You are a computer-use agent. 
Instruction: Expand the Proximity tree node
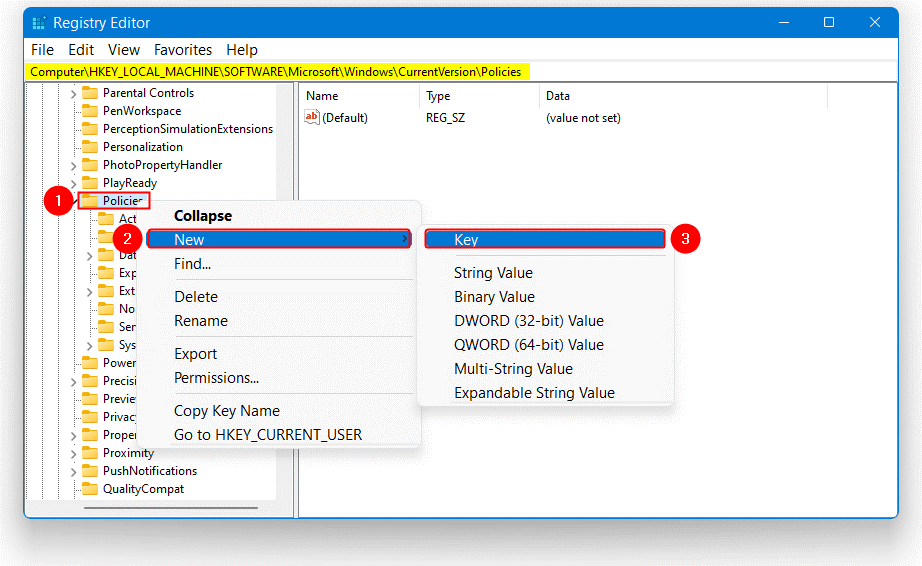73,453
